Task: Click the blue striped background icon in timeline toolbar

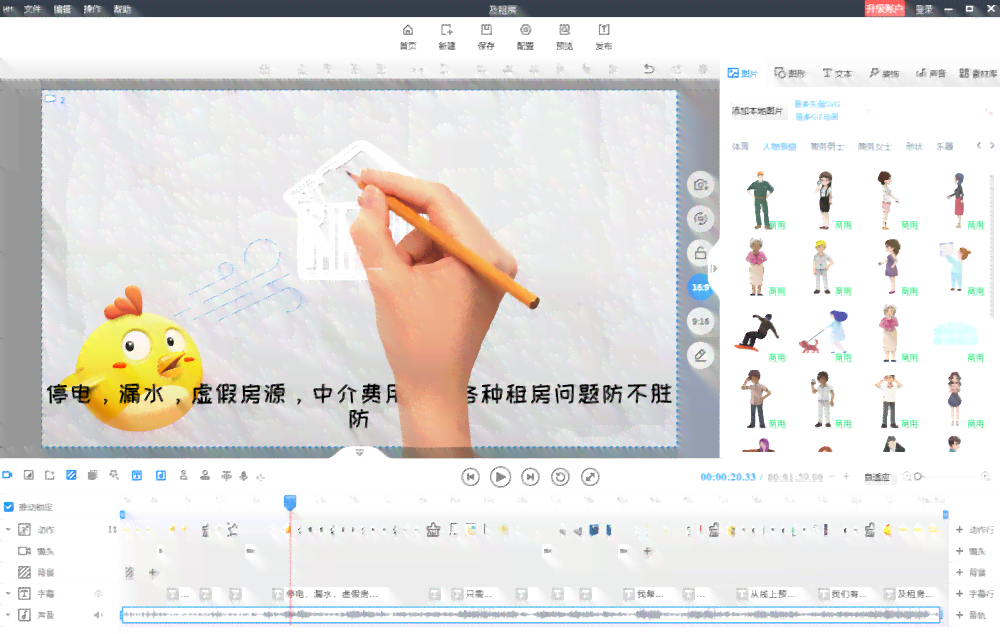Action: coord(71,475)
